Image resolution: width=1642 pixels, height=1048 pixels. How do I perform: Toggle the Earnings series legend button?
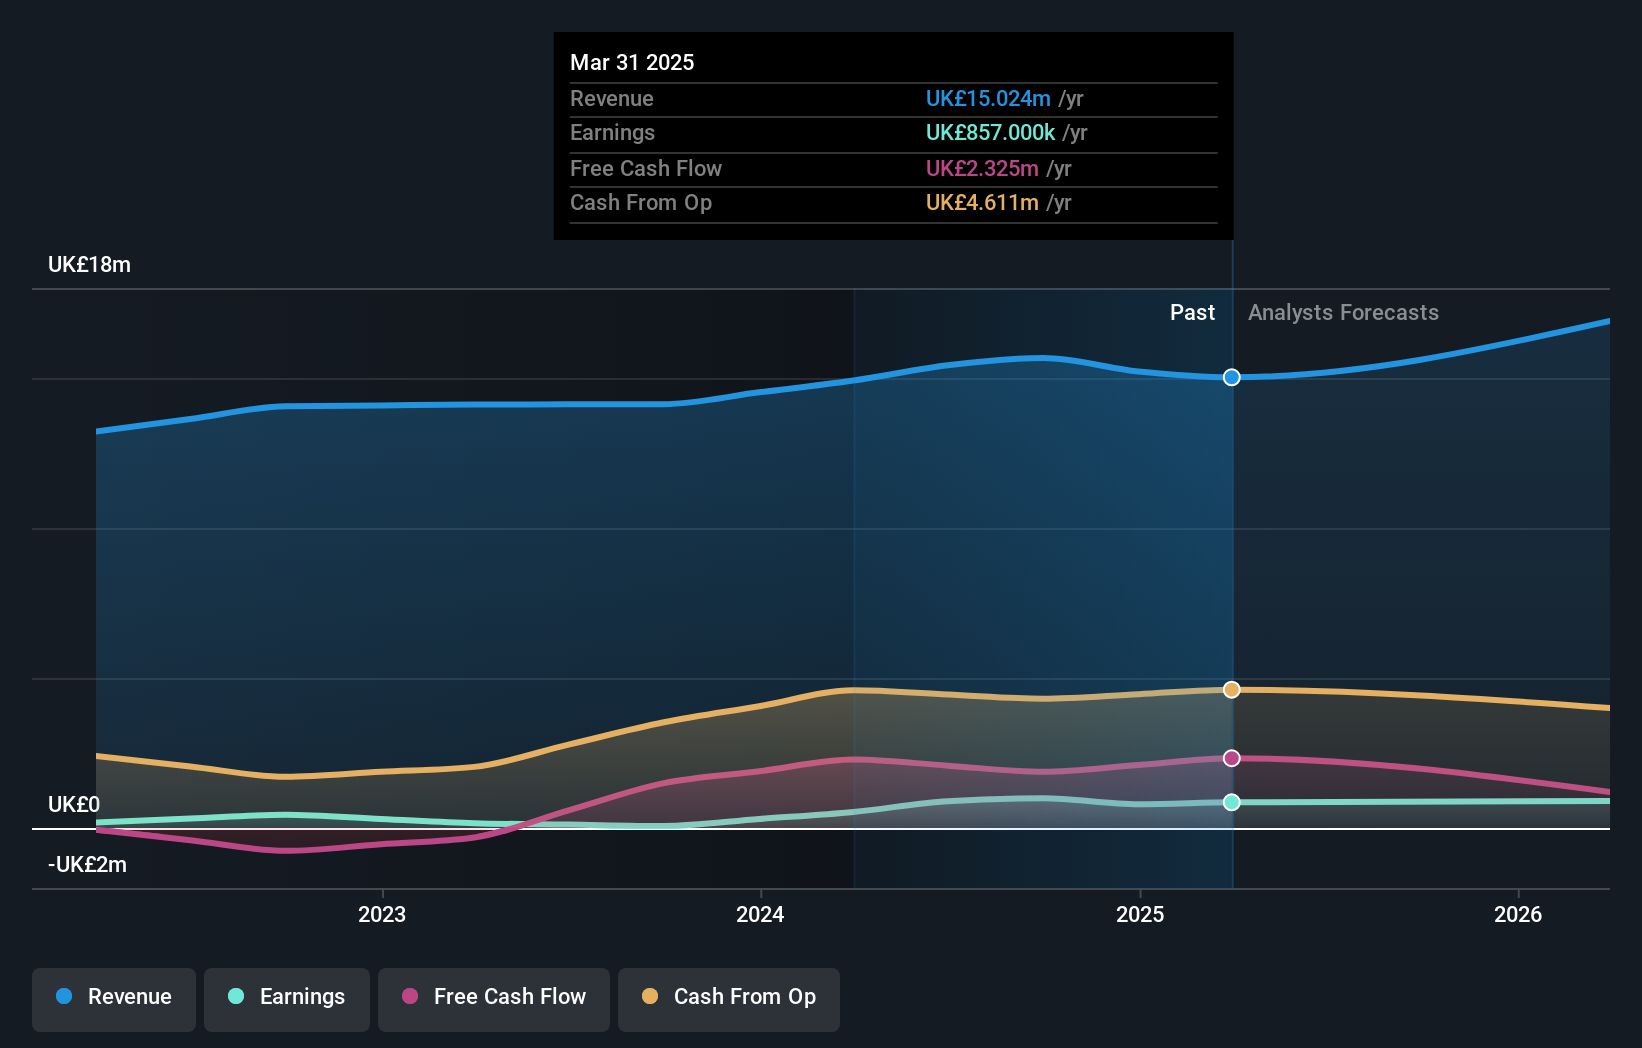[287, 999]
